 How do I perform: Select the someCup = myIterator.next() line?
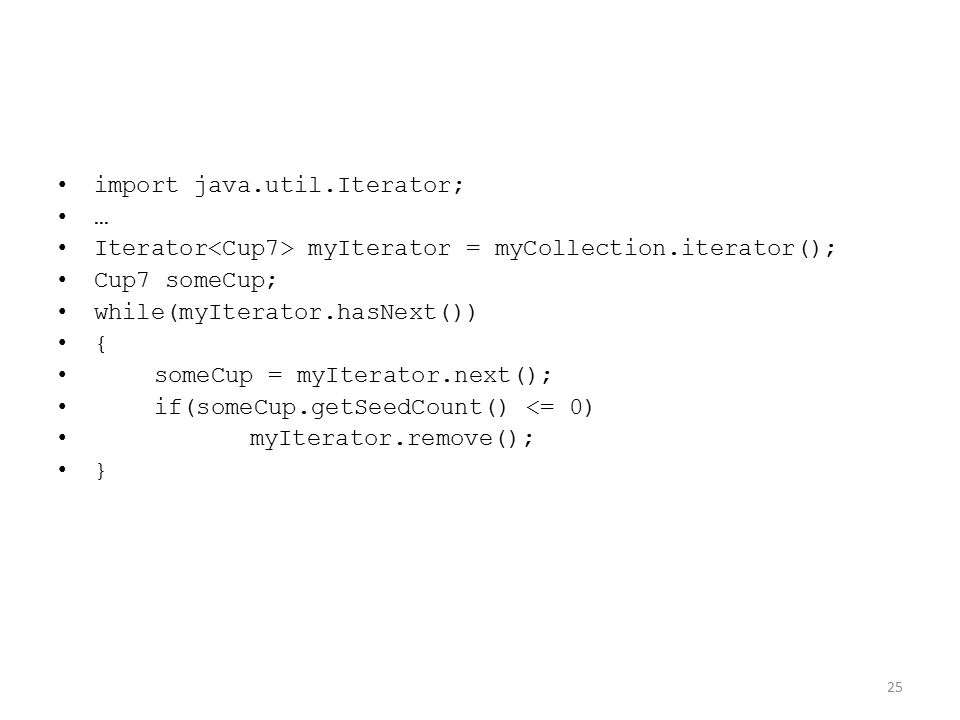tap(353, 375)
